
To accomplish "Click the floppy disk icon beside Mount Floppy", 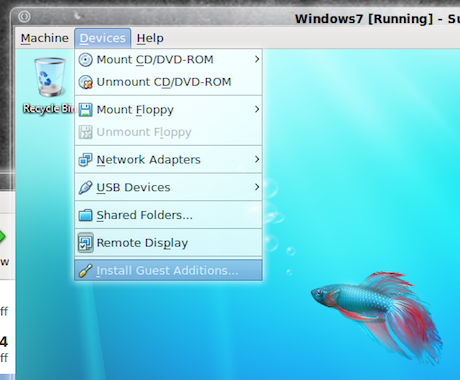I will 85,110.
